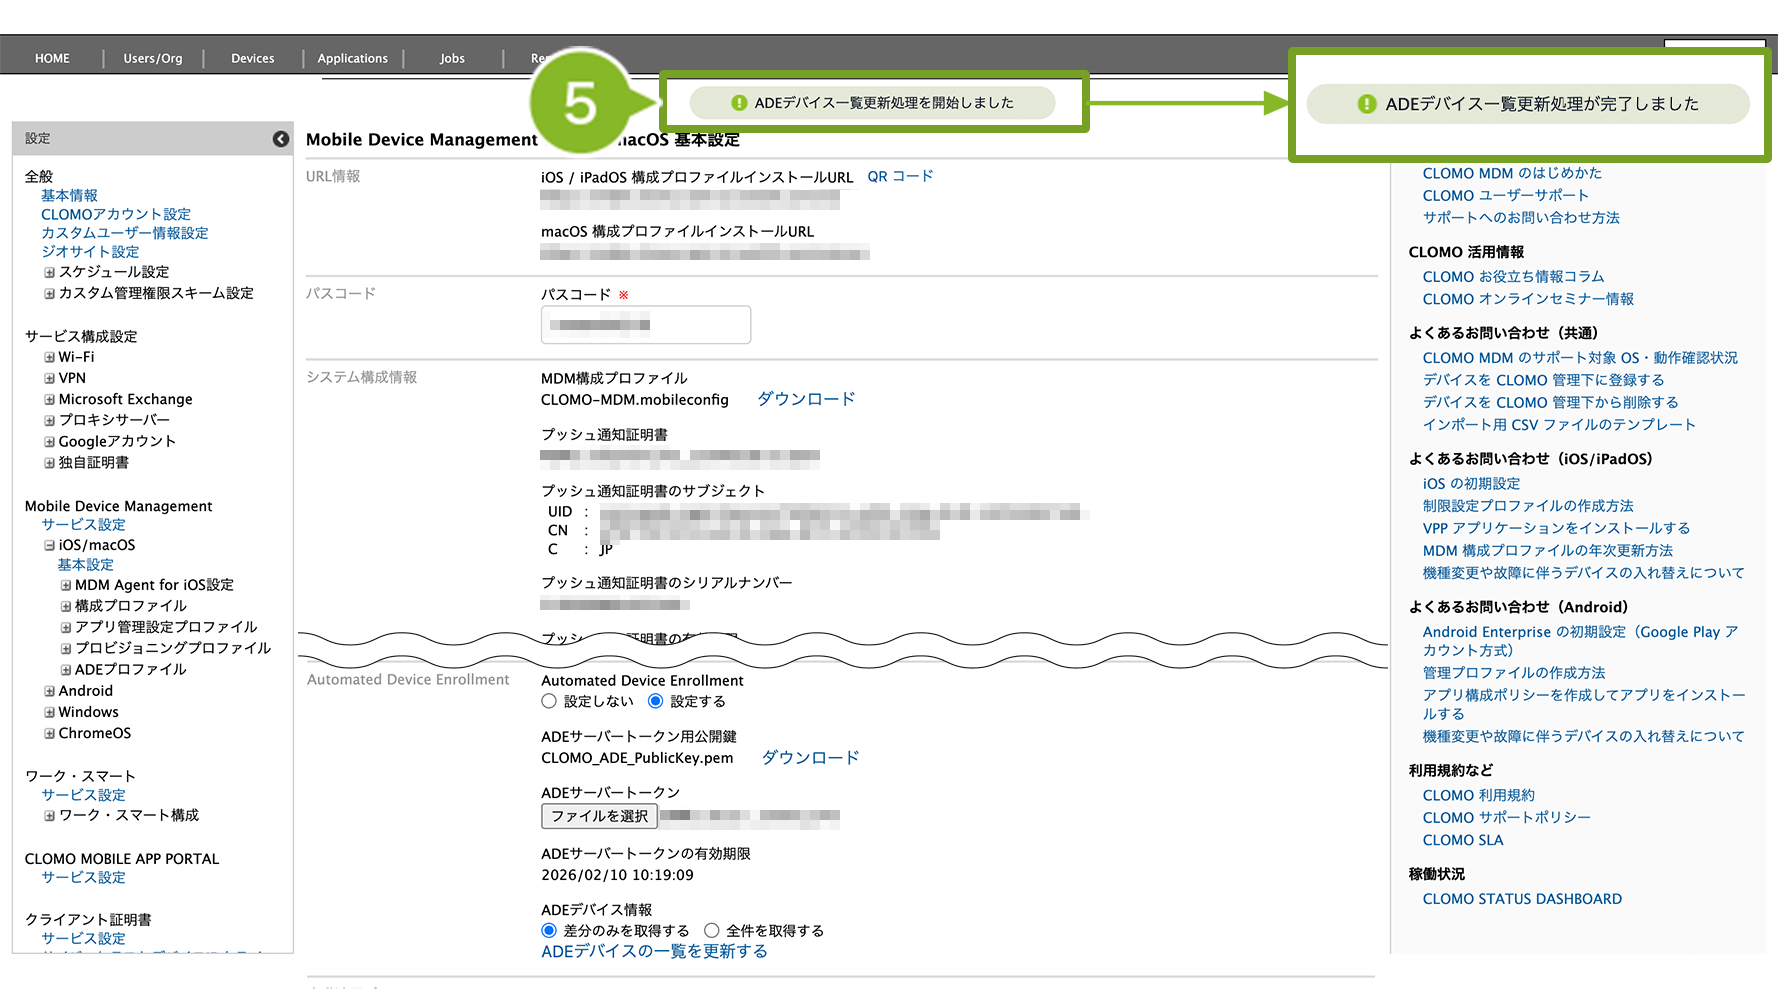Screen dimensions: 1778x1000
Task: Open the Applications menu tab
Action: coord(352,58)
